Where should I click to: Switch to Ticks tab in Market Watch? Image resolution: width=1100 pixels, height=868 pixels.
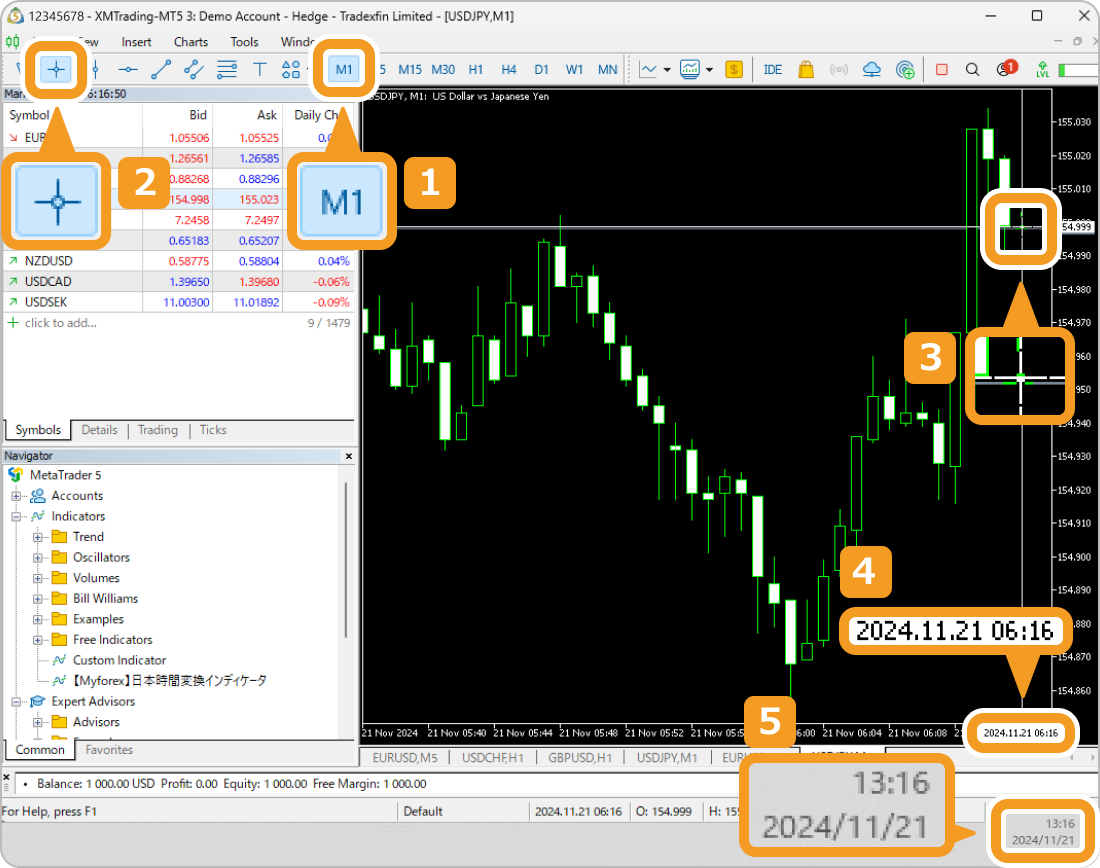pos(213,429)
